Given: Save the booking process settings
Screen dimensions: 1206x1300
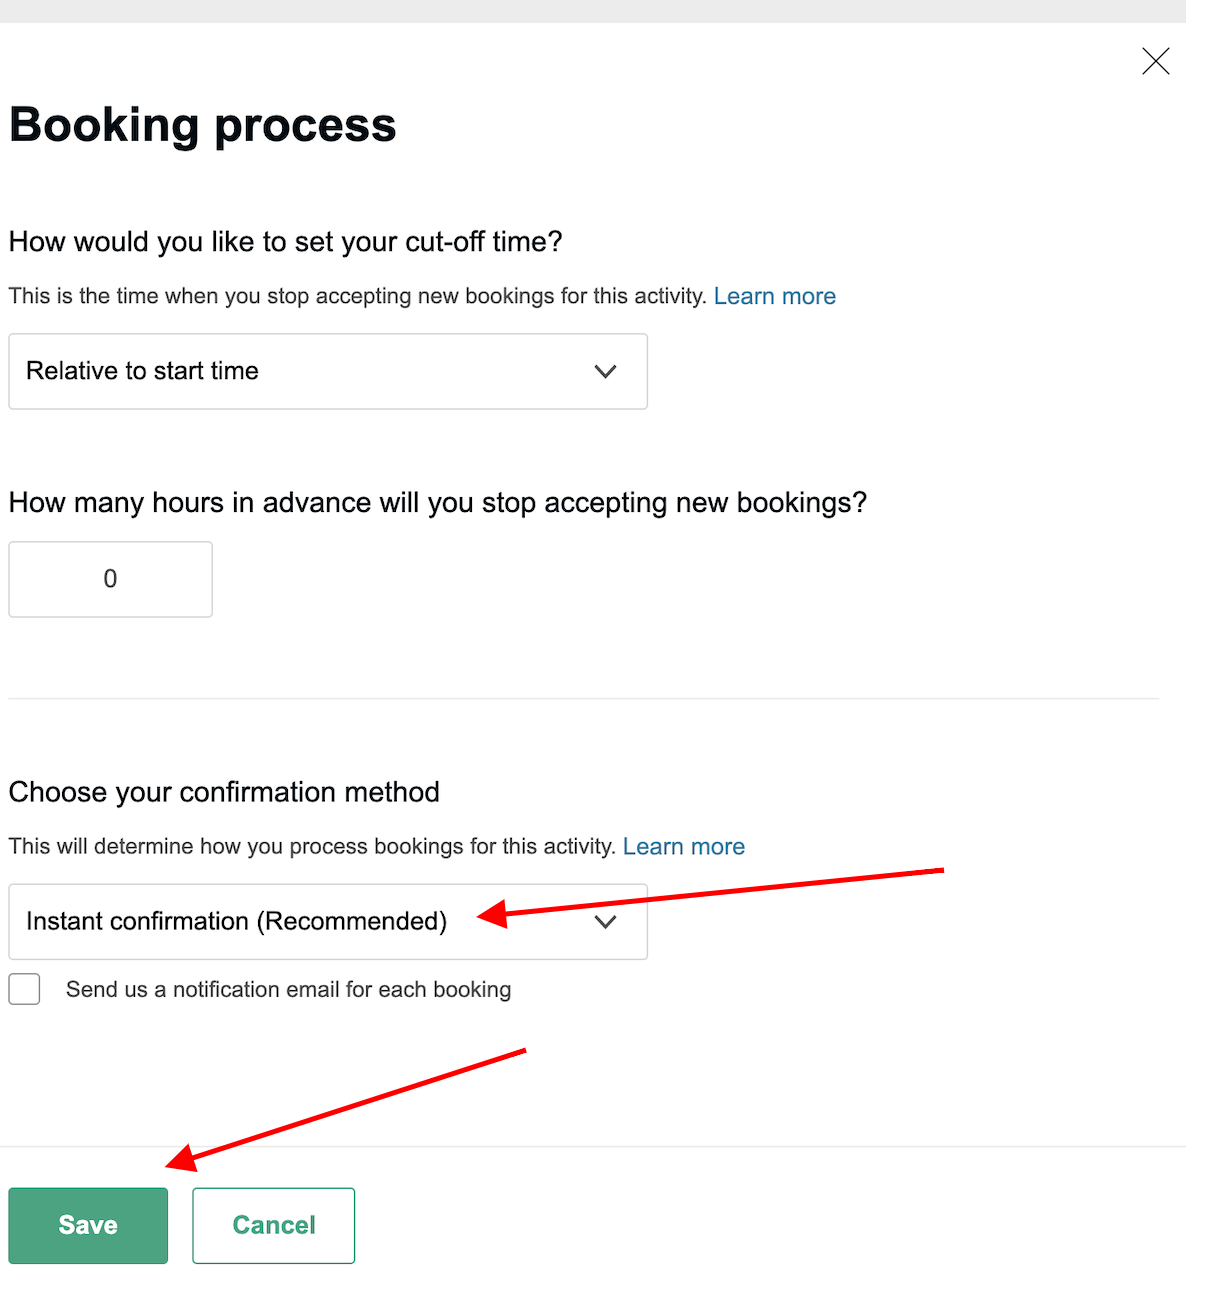Looking at the screenshot, I should point(88,1225).
